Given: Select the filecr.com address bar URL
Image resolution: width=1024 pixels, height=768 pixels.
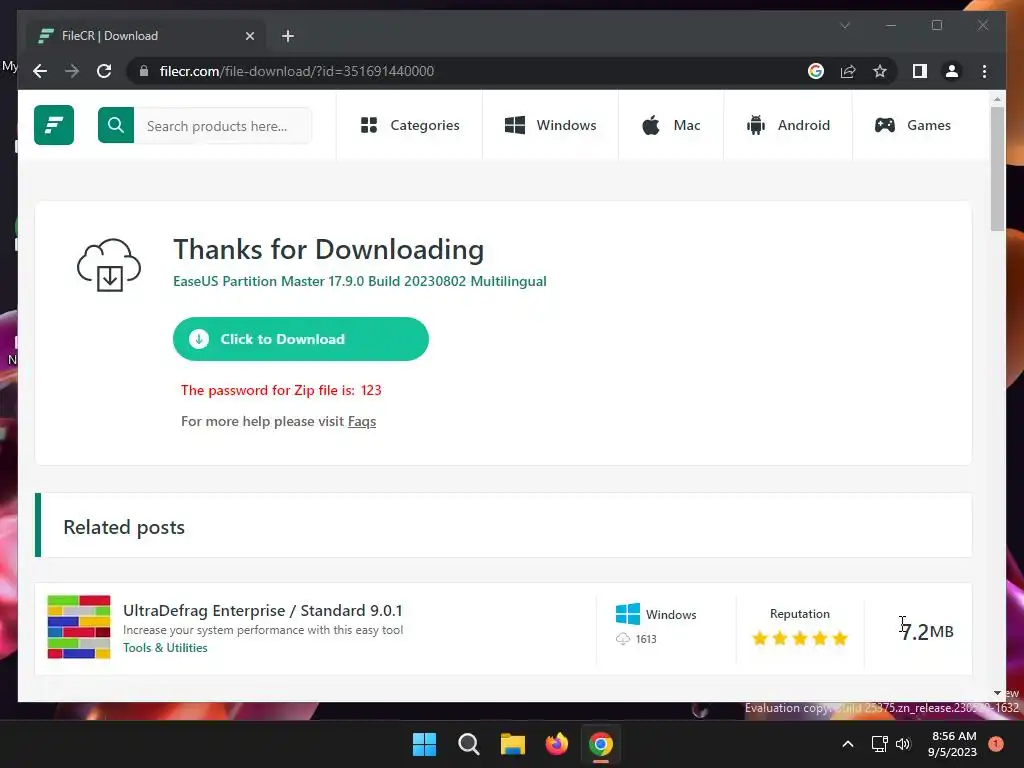Looking at the screenshot, I should point(296,71).
